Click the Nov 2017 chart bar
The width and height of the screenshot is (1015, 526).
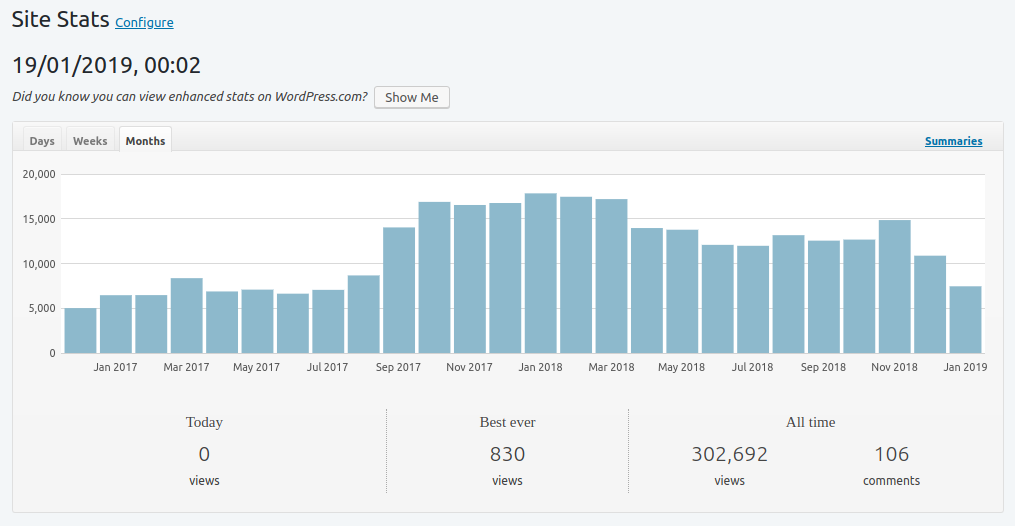point(470,280)
